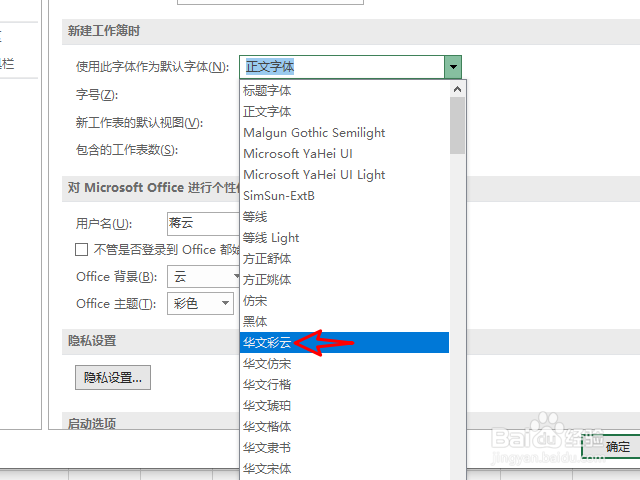Viewport: 640px width, 480px height.
Task: Click the 用户名 input field
Action: [203, 224]
